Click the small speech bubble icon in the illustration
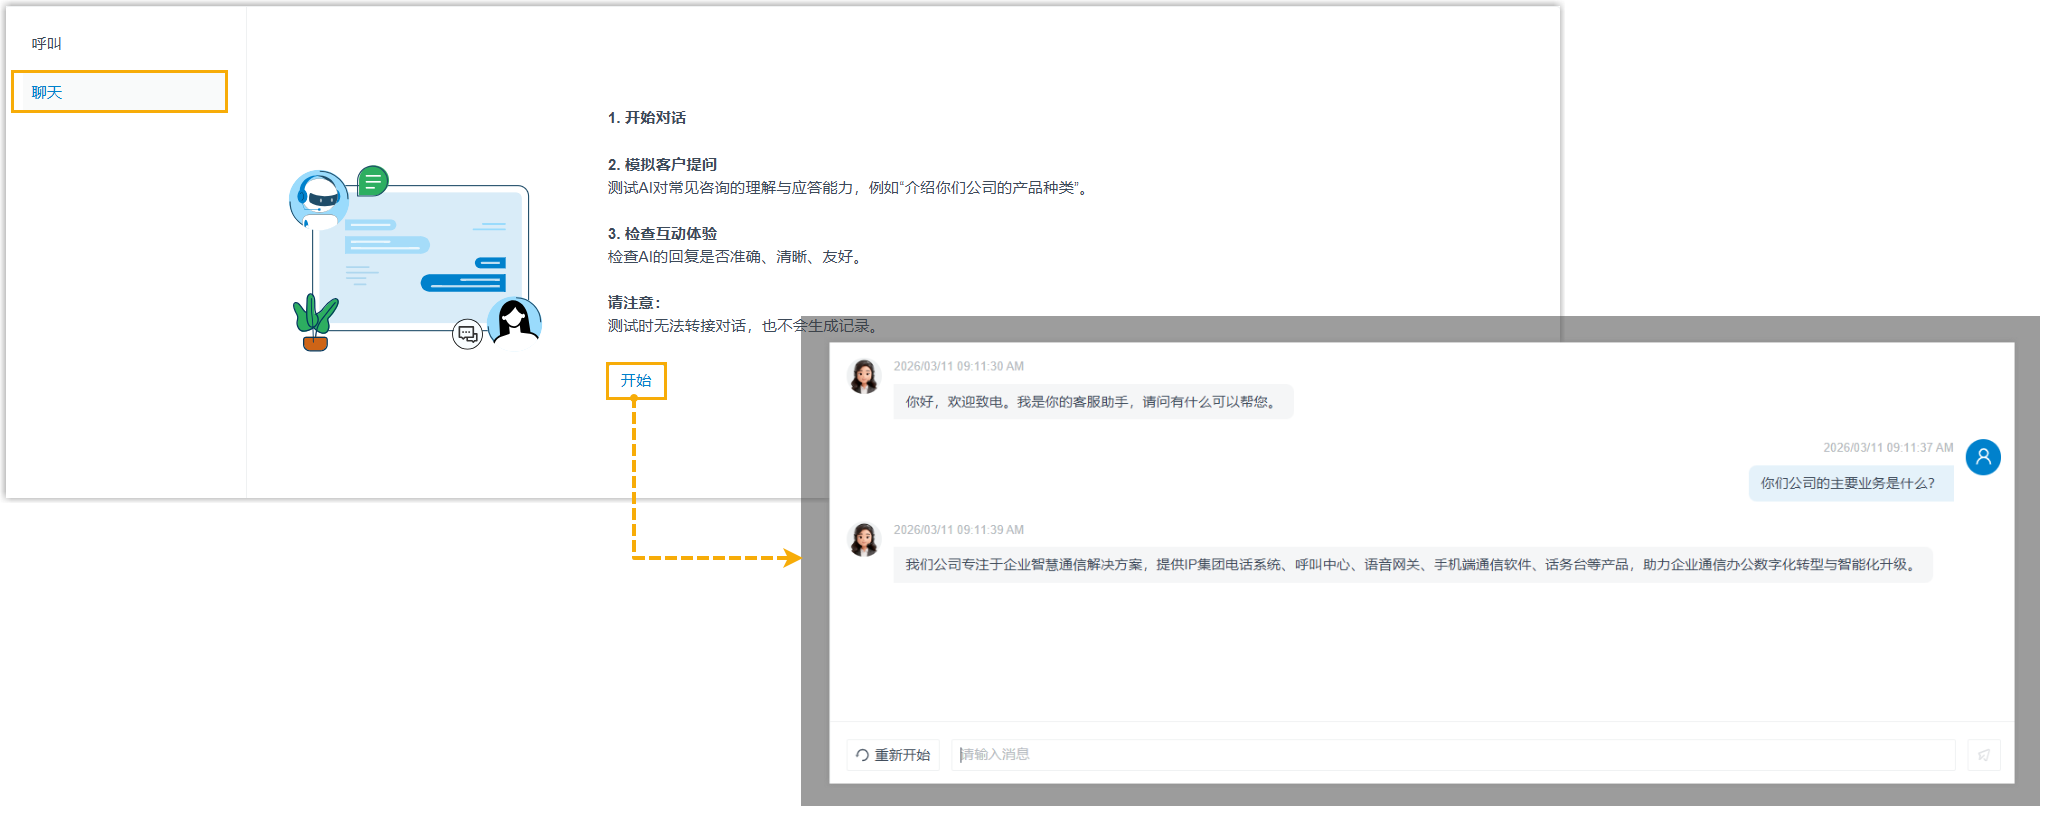Screen dimensions: 2052x816 click(467, 334)
